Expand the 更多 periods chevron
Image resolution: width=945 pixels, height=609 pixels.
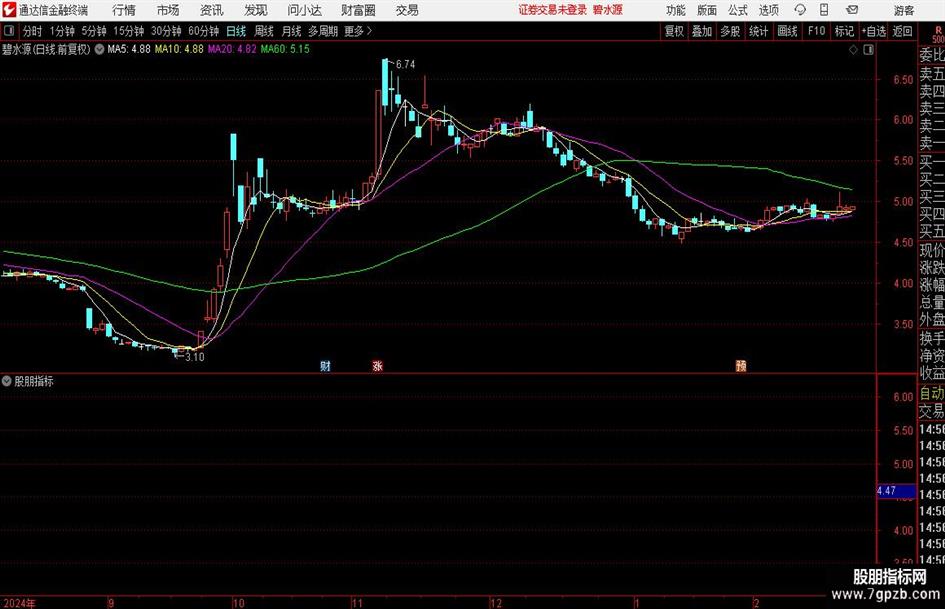369,31
